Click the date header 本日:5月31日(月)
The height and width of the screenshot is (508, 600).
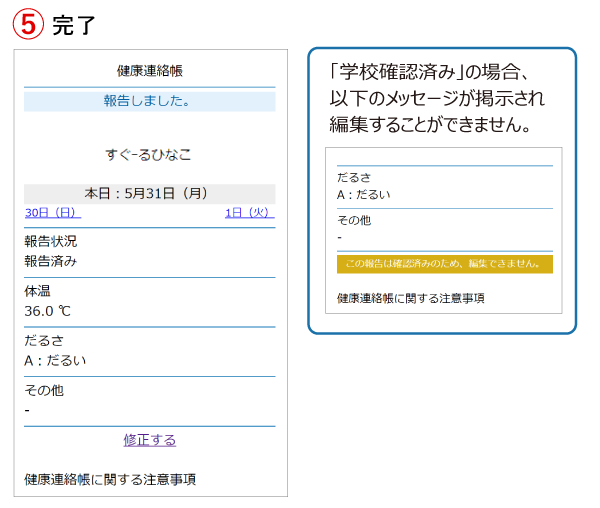tap(150, 194)
